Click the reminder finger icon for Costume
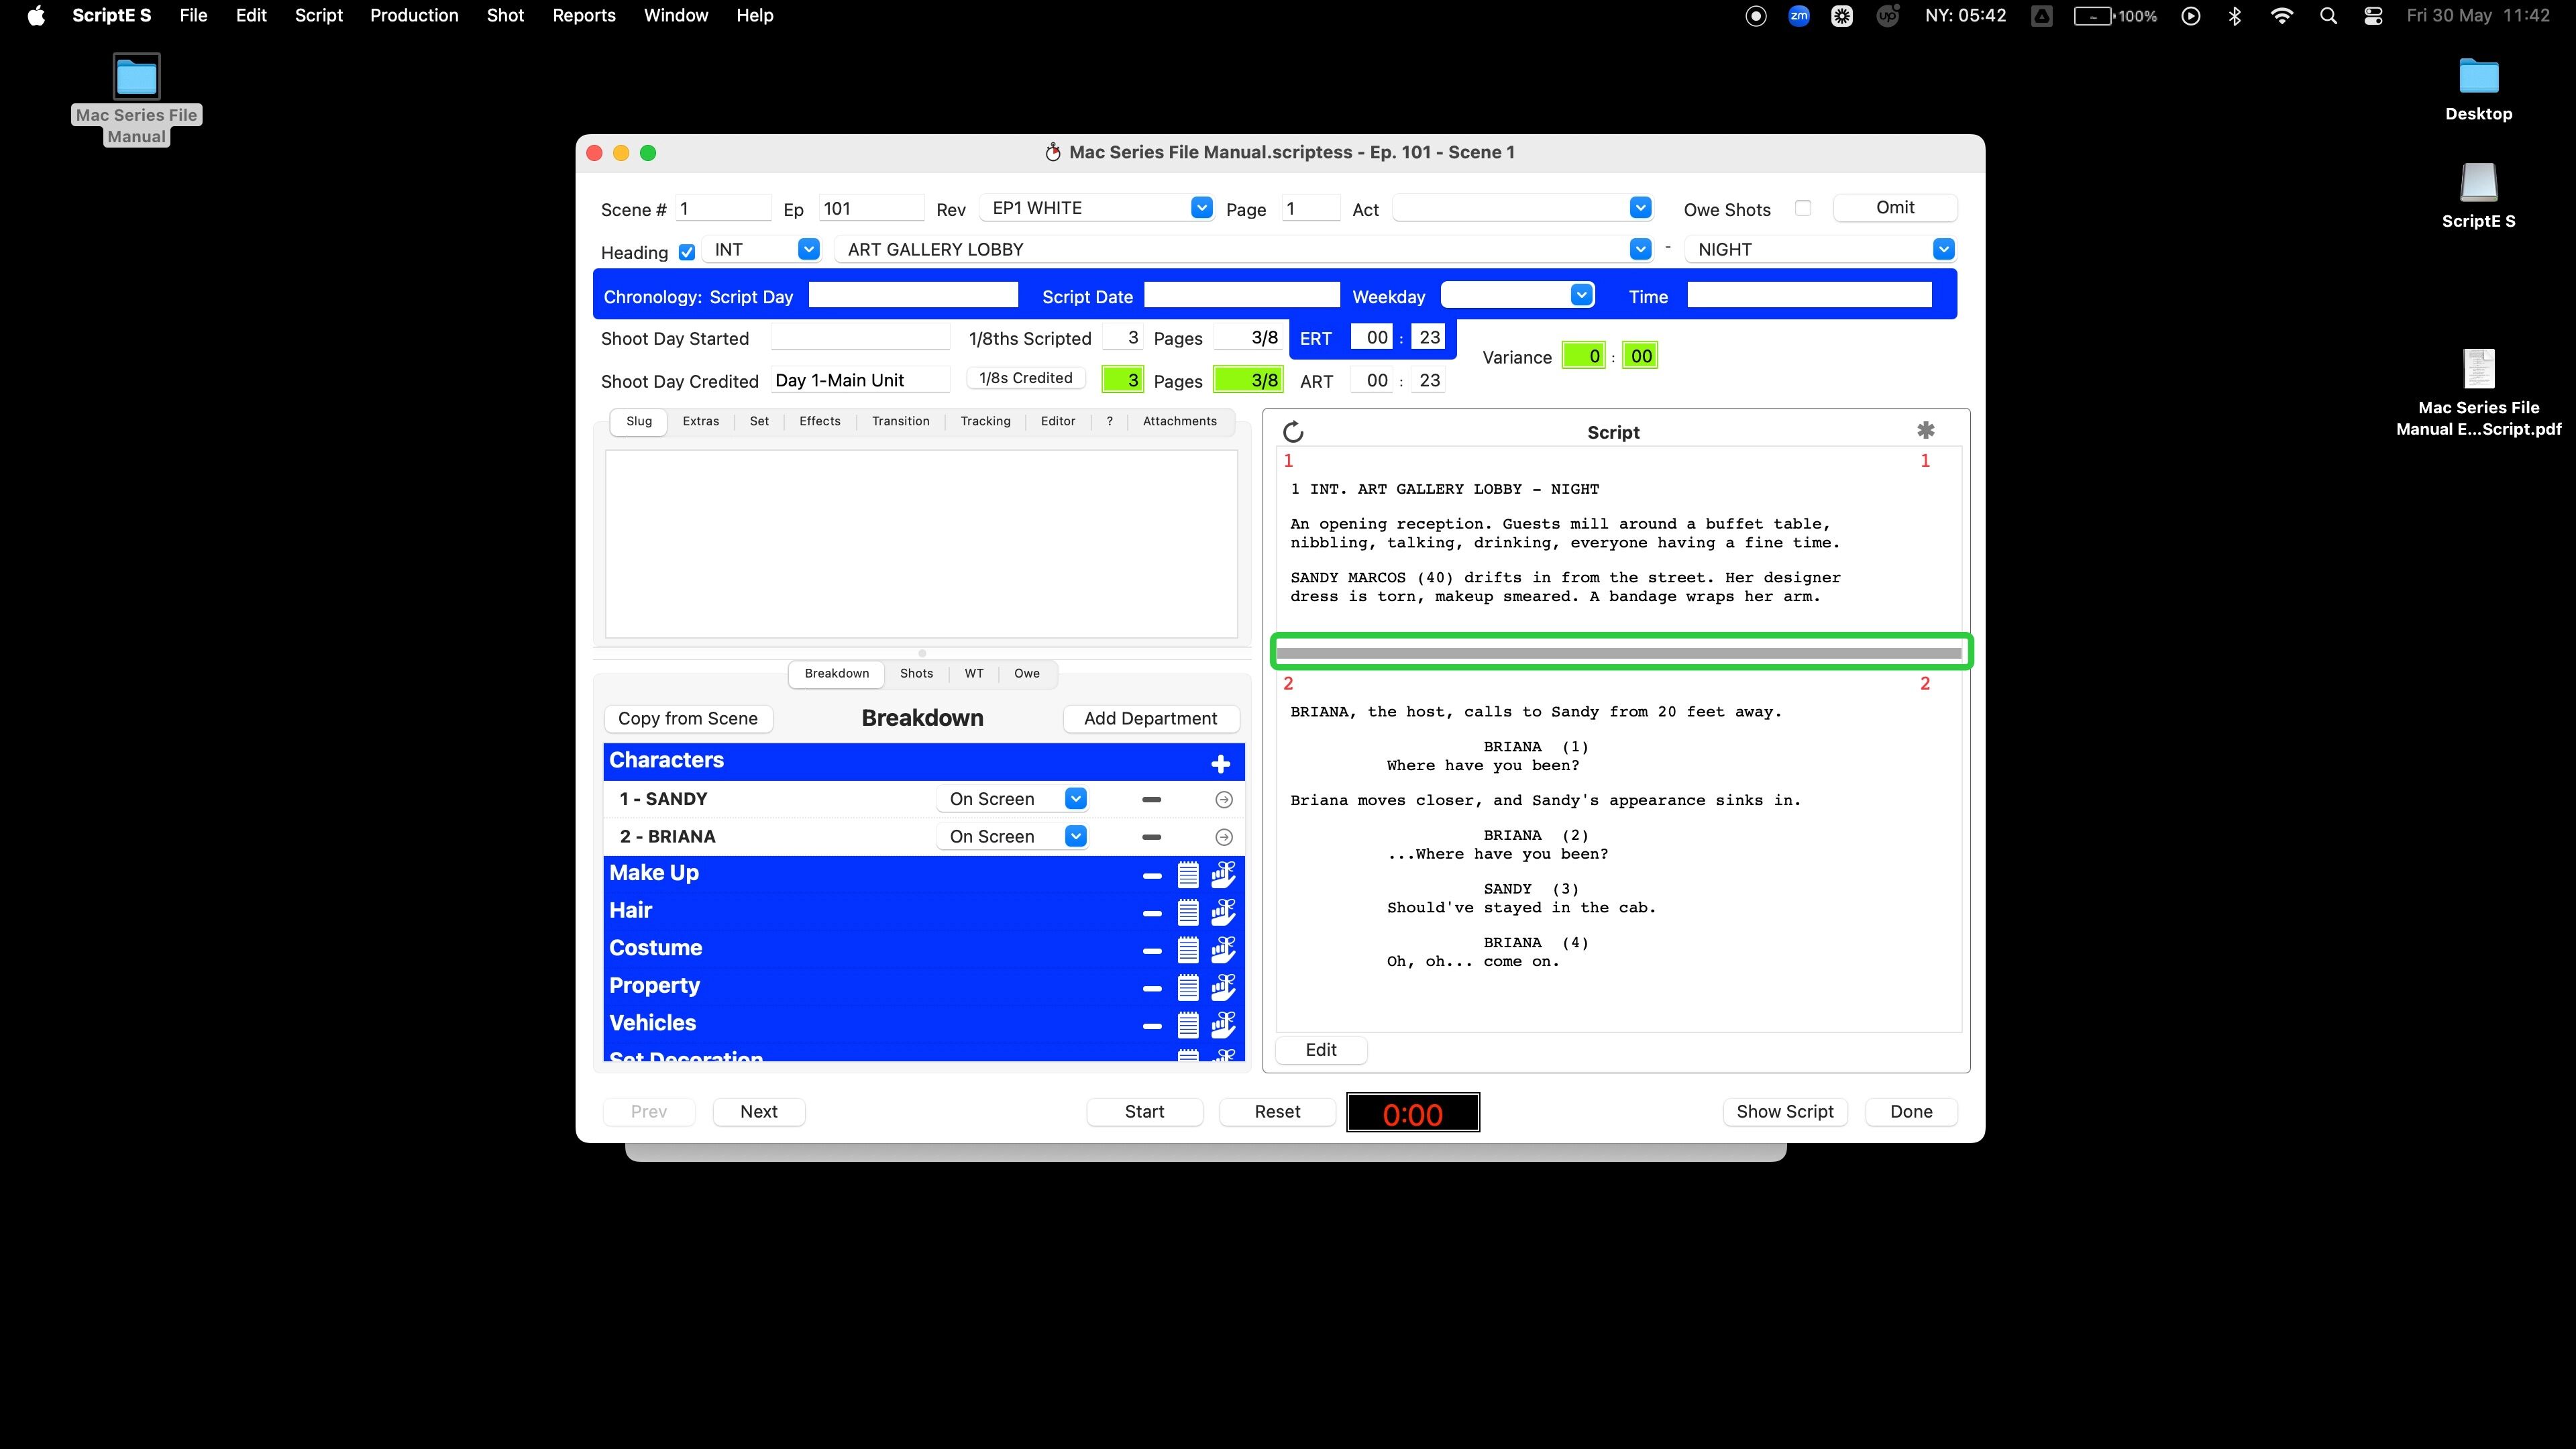The height and width of the screenshot is (1449, 2576). pyautogui.click(x=1223, y=949)
